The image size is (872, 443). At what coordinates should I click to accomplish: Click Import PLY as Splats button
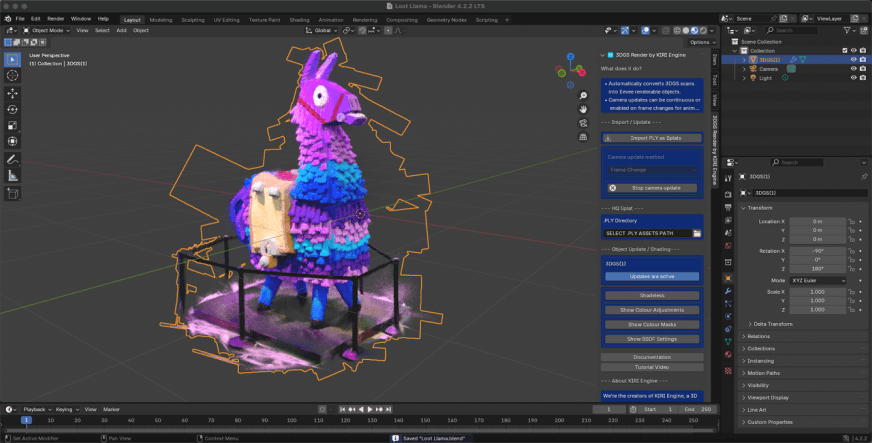(655, 137)
